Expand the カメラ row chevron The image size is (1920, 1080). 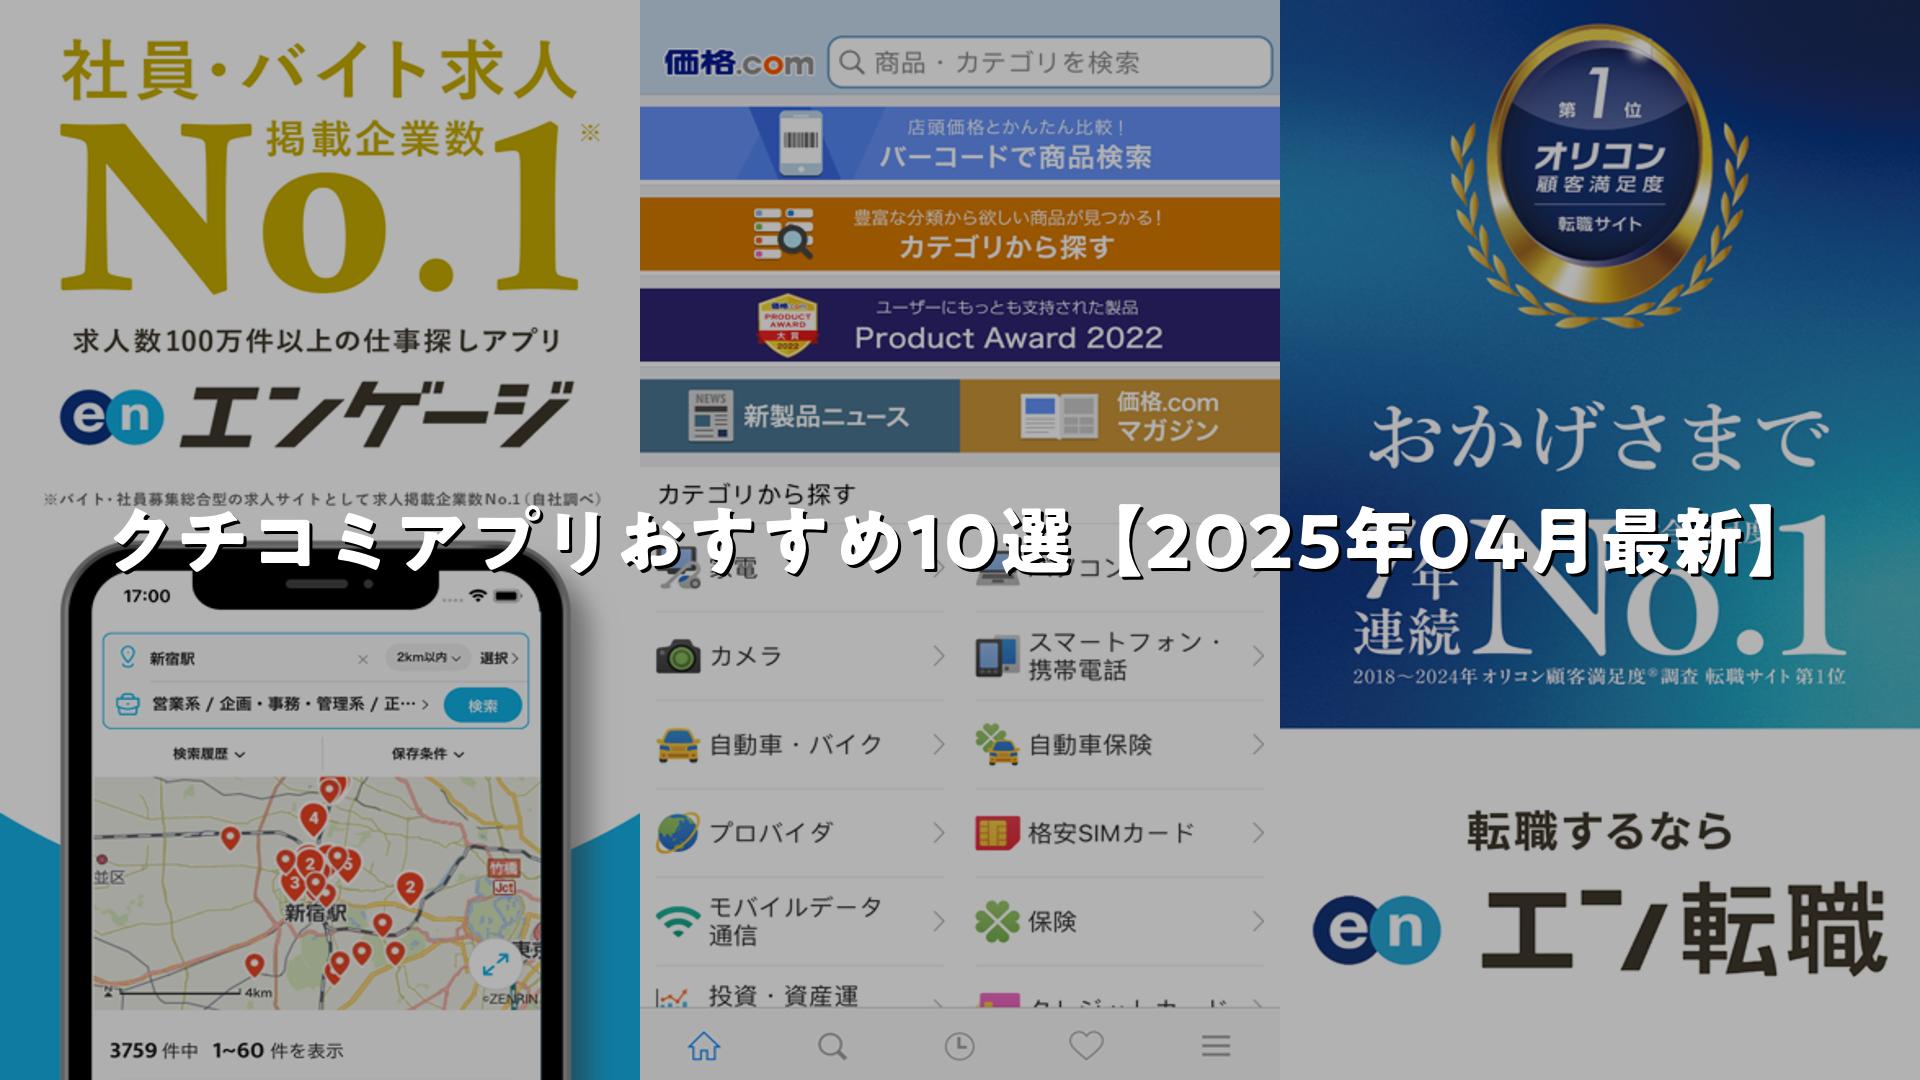coord(938,656)
